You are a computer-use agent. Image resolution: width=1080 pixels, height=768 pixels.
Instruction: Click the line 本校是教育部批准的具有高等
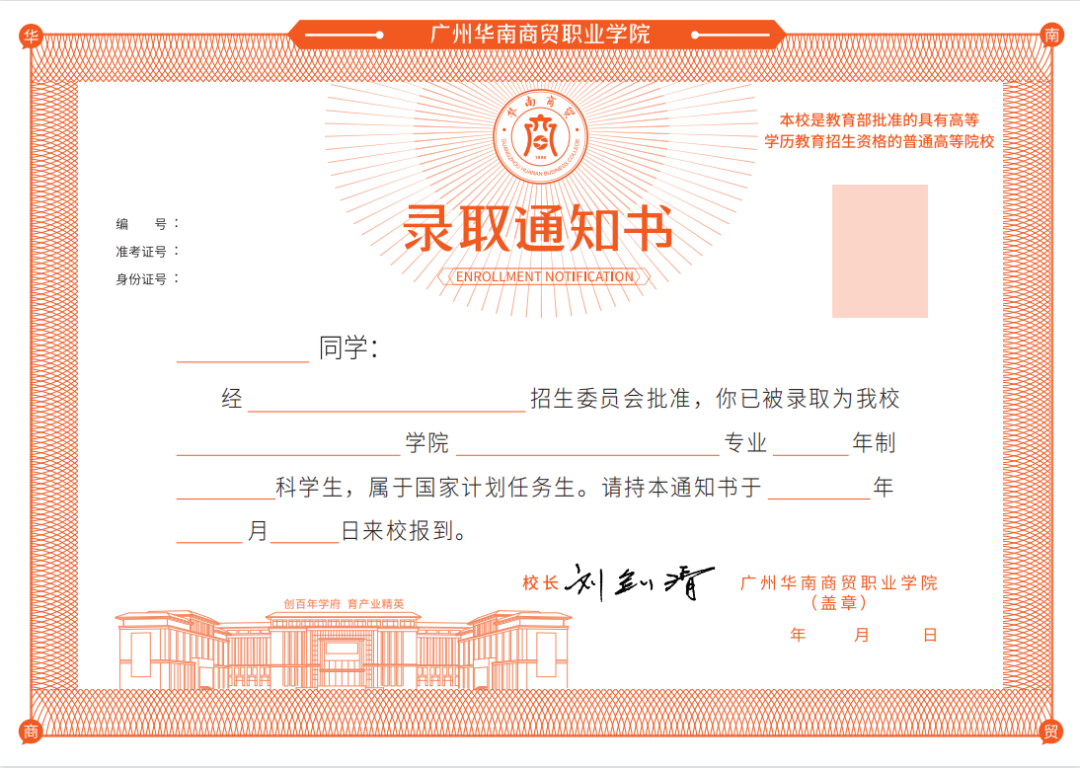(x=880, y=121)
